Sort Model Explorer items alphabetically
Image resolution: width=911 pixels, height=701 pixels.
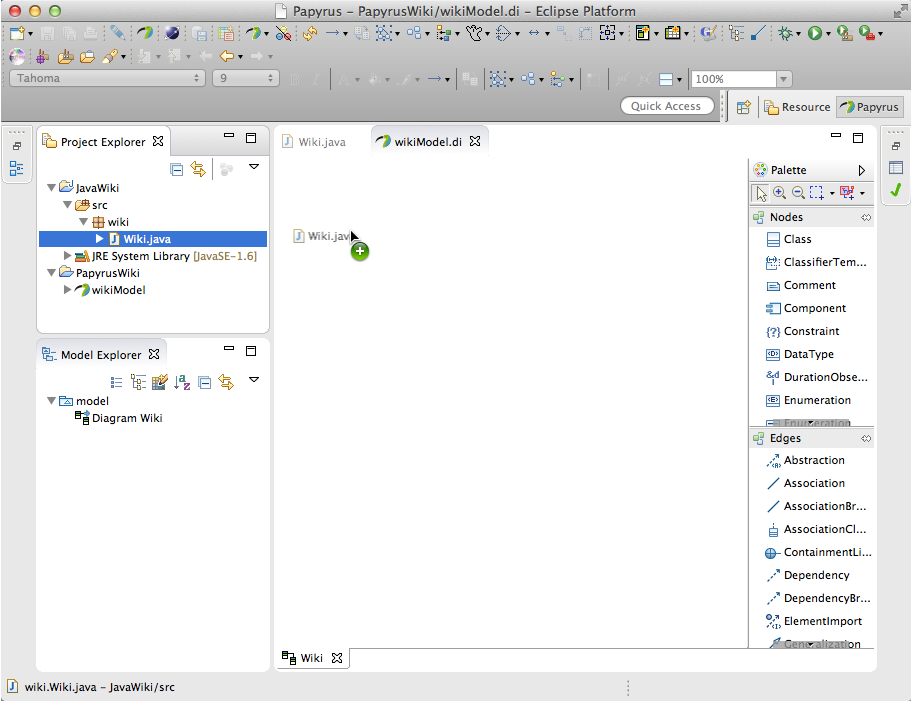182,381
